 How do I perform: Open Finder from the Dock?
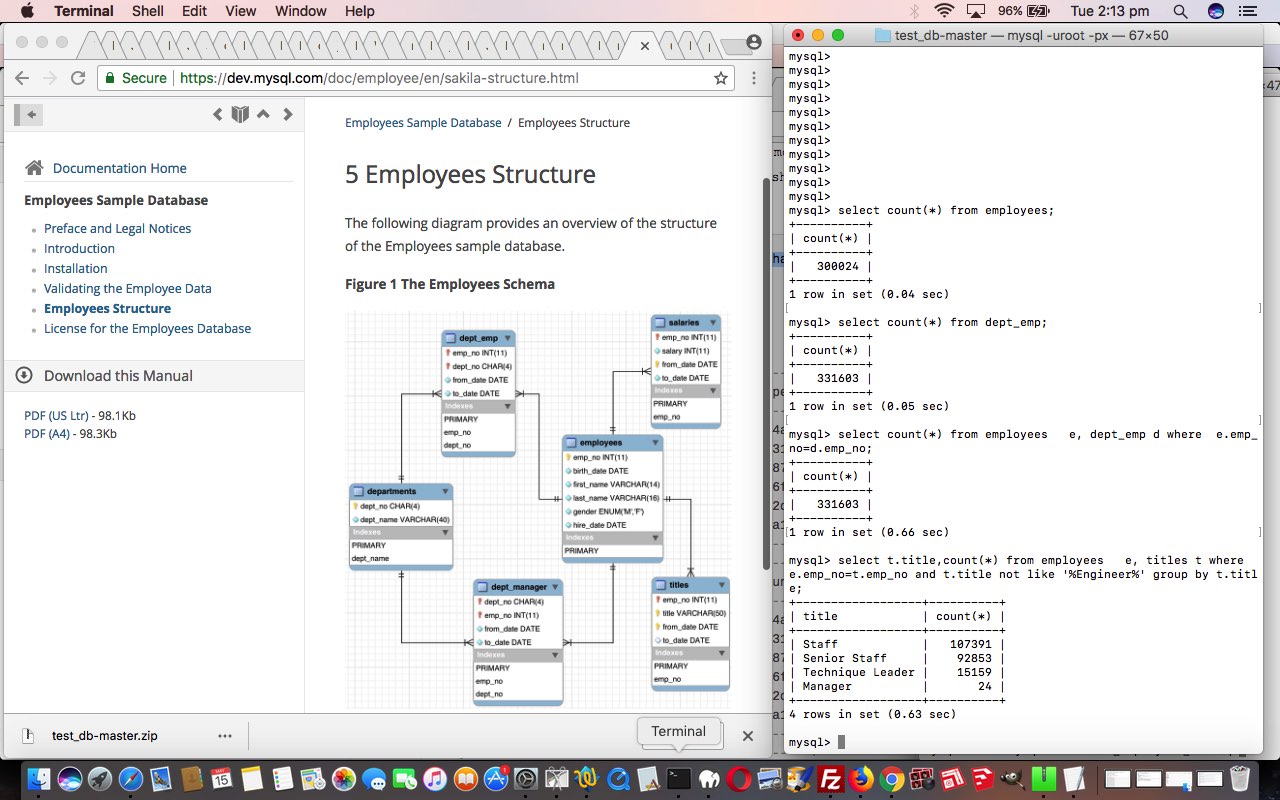(40, 779)
